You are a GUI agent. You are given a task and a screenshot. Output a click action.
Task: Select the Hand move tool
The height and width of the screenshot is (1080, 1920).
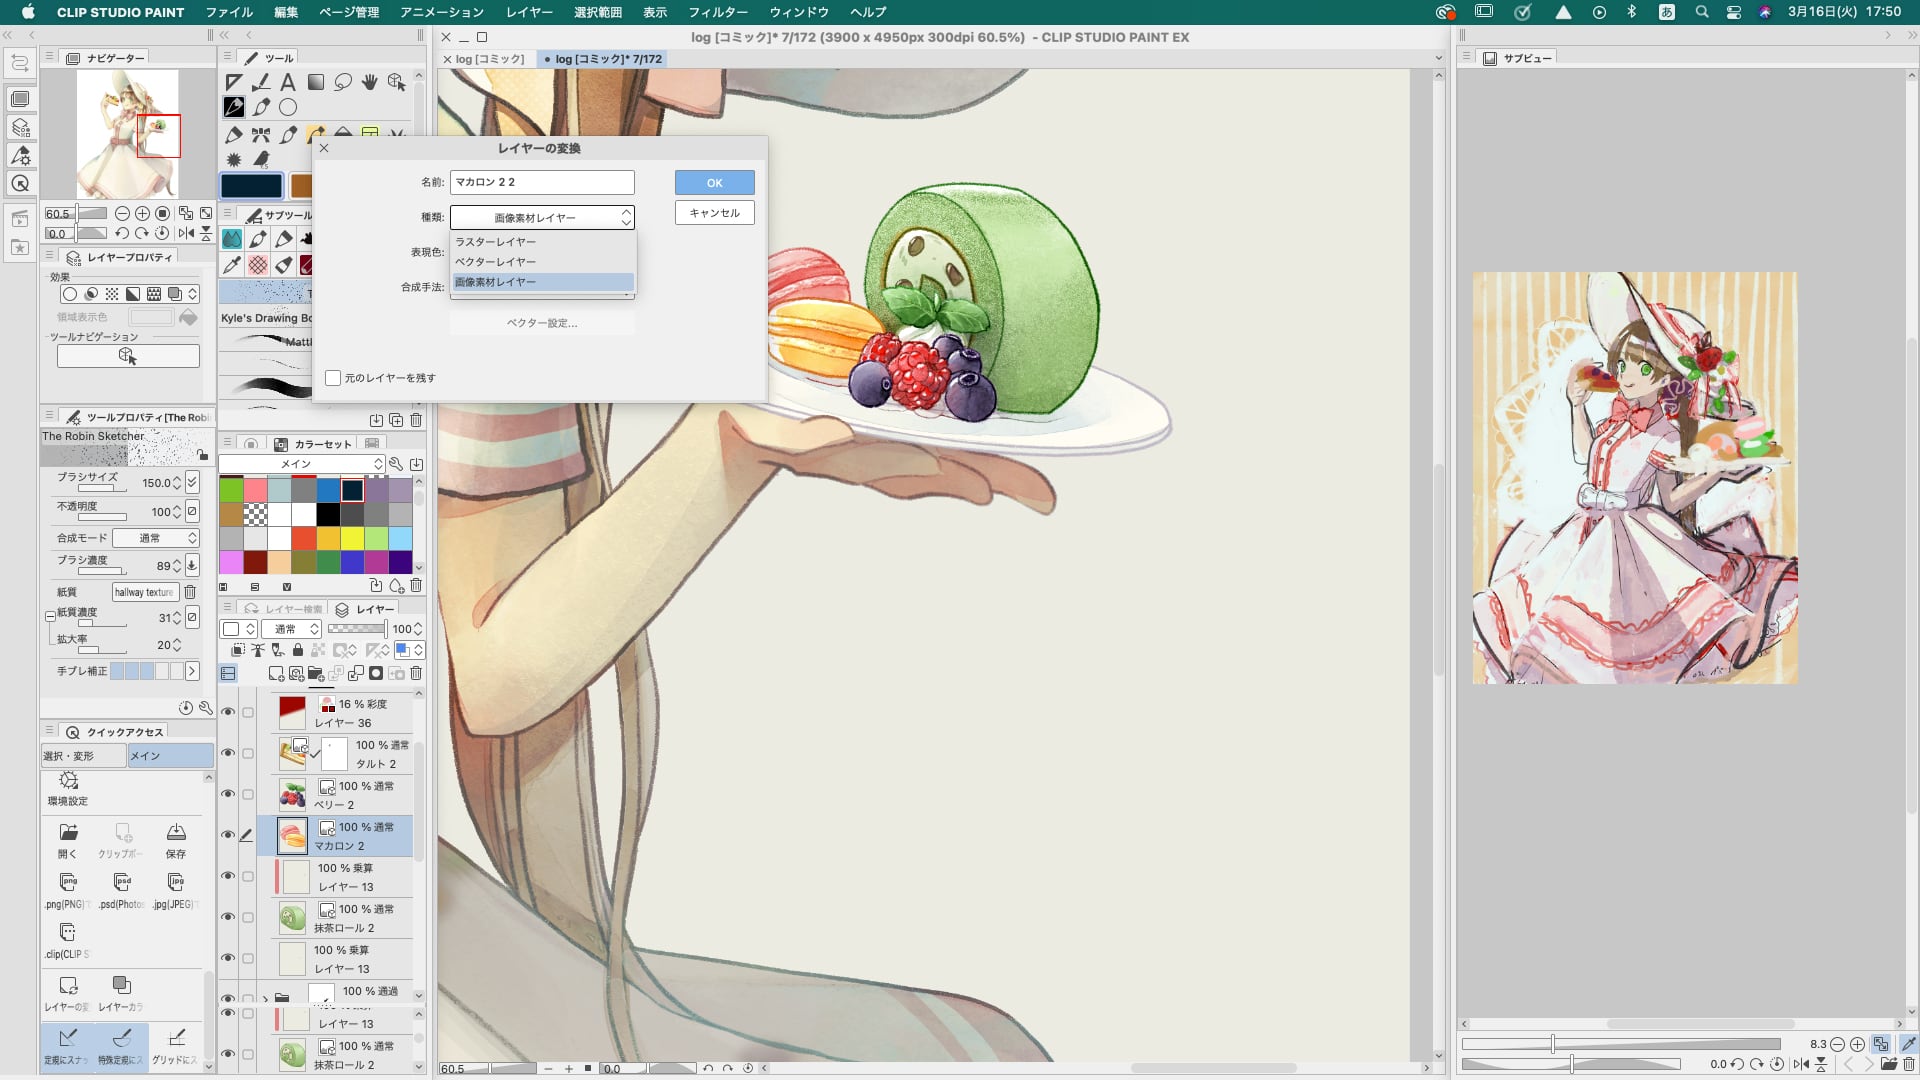tap(370, 82)
